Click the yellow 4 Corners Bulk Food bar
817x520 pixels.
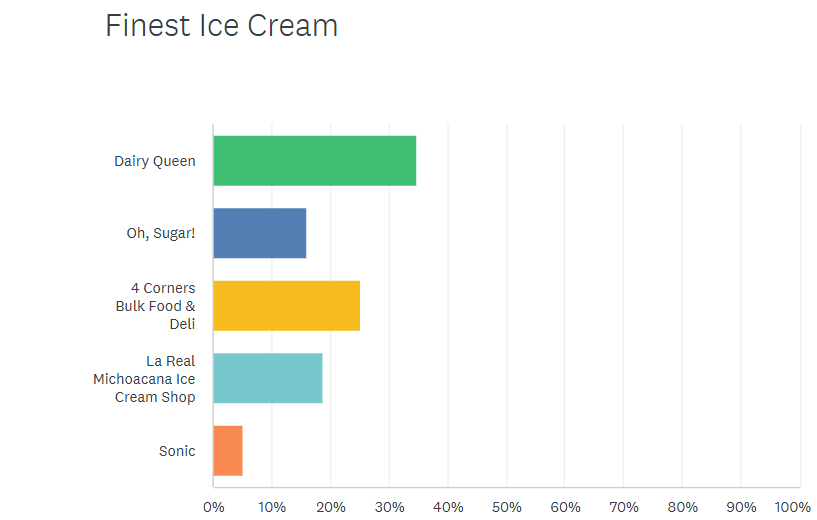286,306
